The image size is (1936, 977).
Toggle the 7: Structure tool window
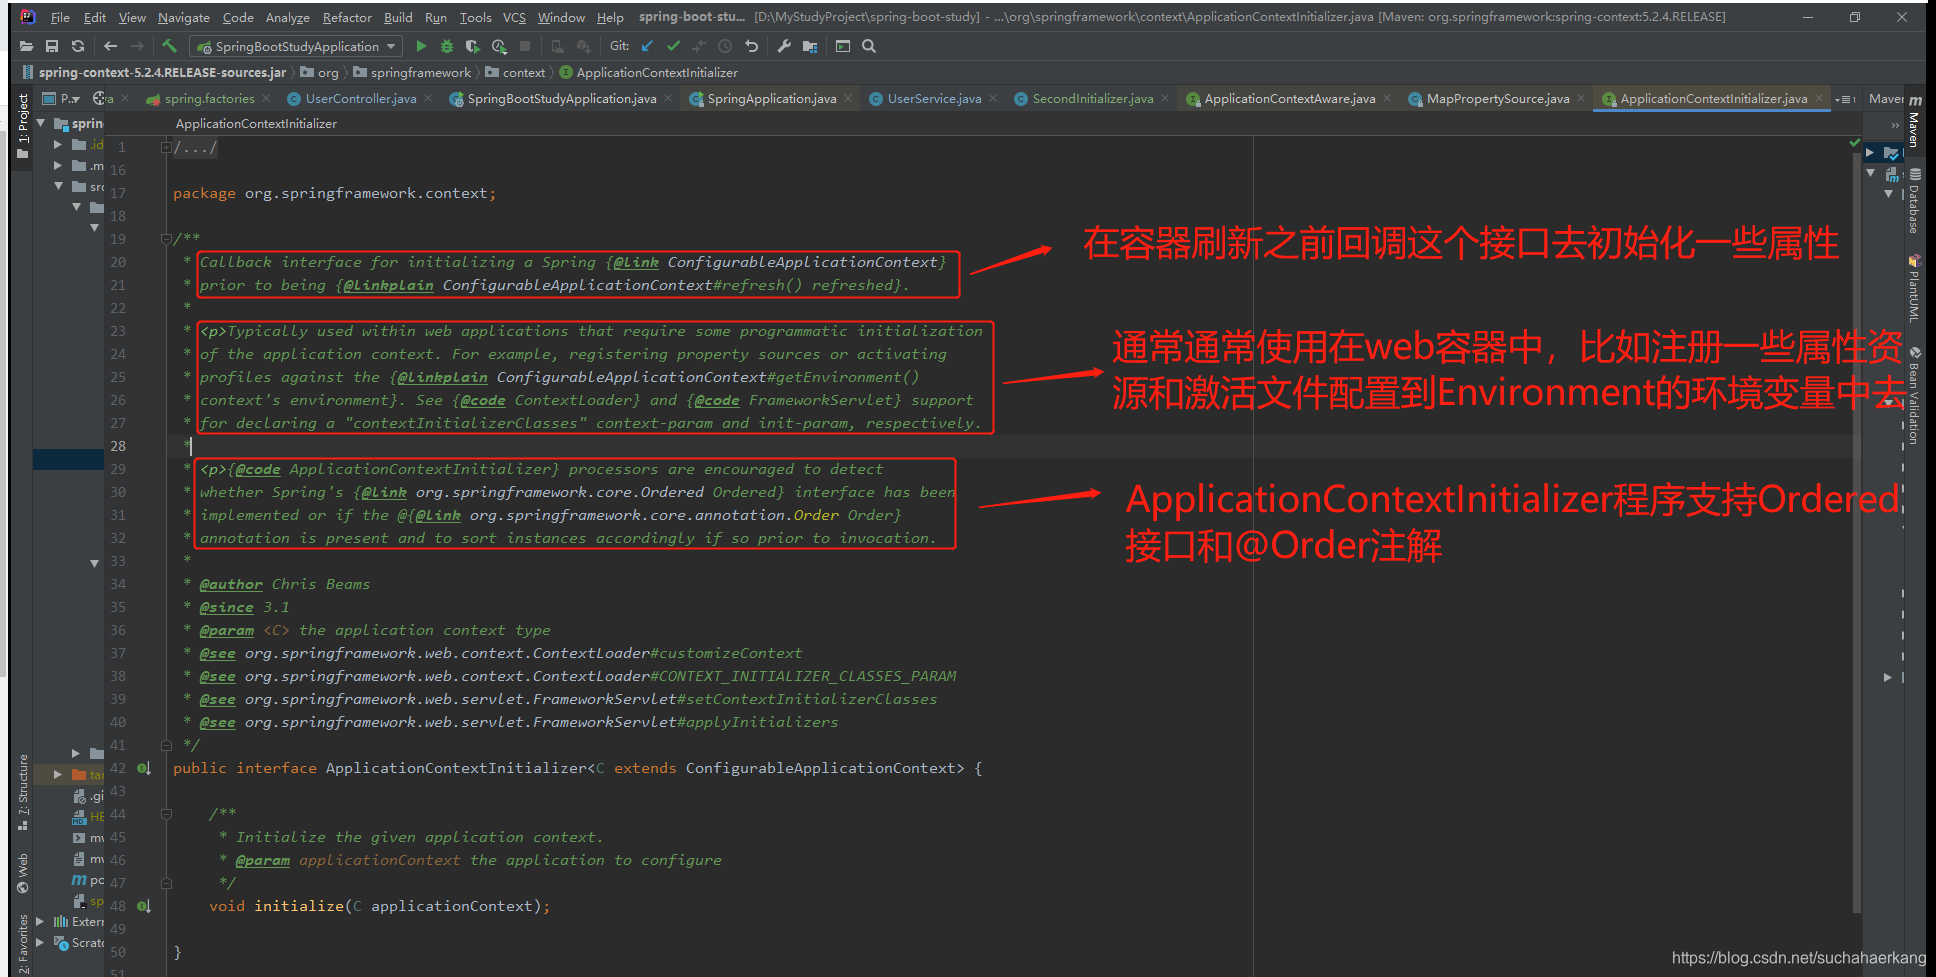pyautogui.click(x=23, y=792)
